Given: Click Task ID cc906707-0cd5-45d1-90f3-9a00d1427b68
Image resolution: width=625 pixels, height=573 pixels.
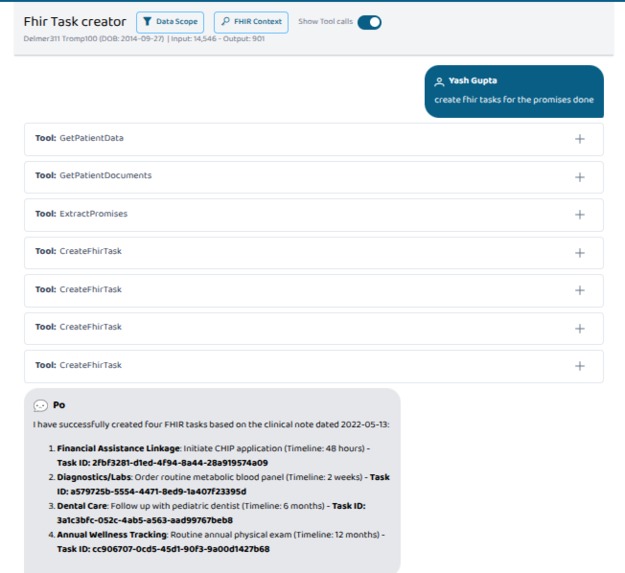Looking at the screenshot, I should pos(163,549).
